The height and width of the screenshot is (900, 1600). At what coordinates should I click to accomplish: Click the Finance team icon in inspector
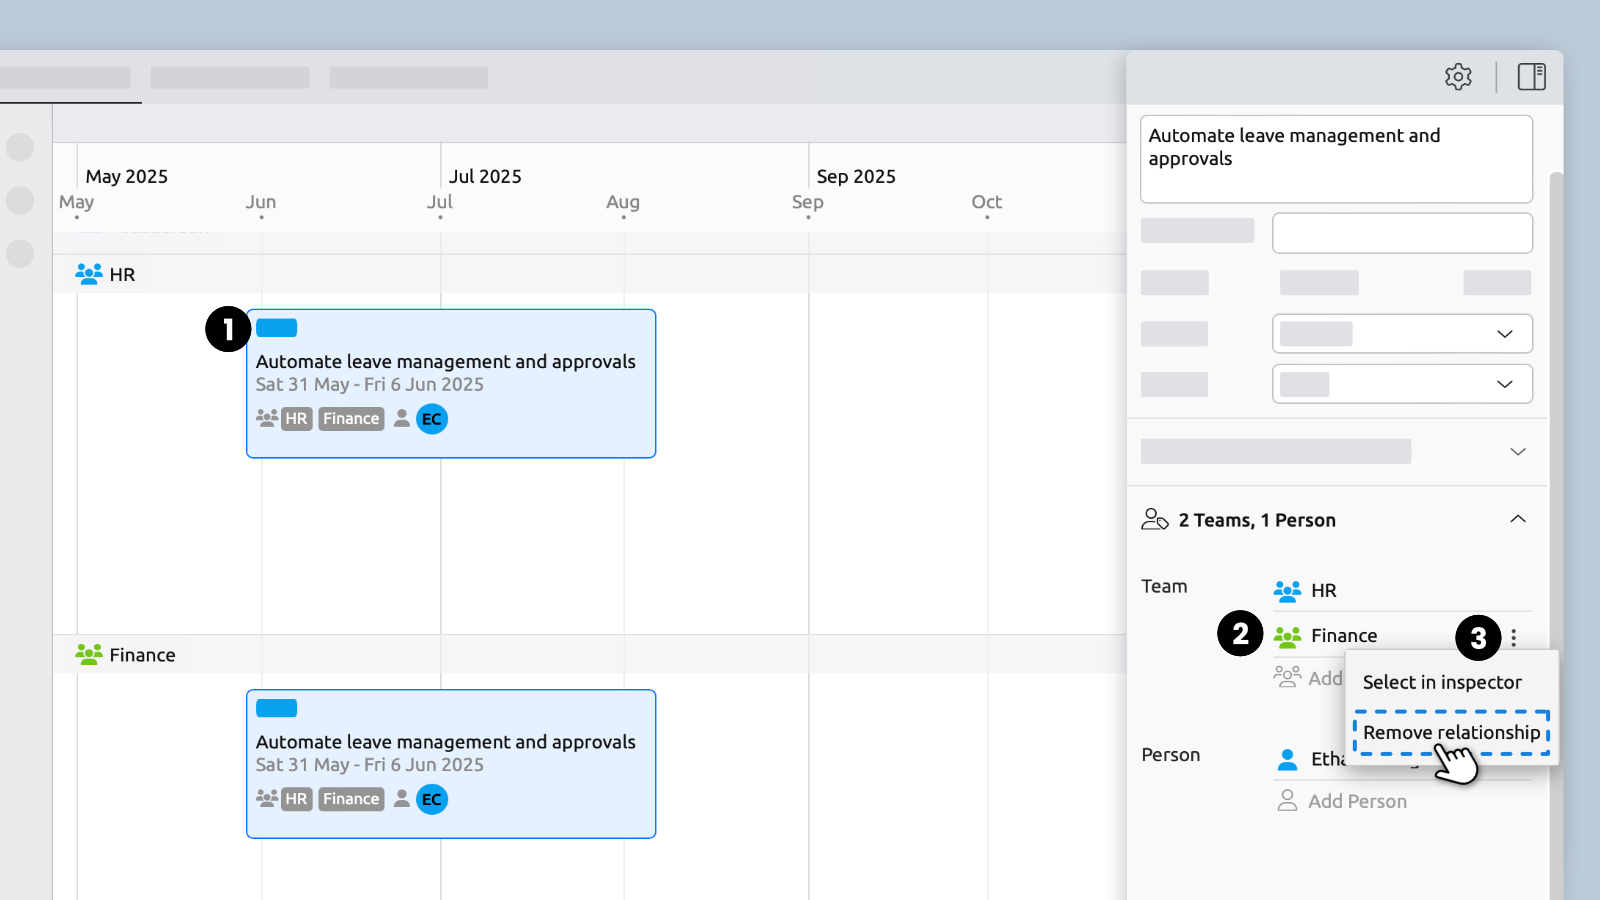pos(1287,636)
